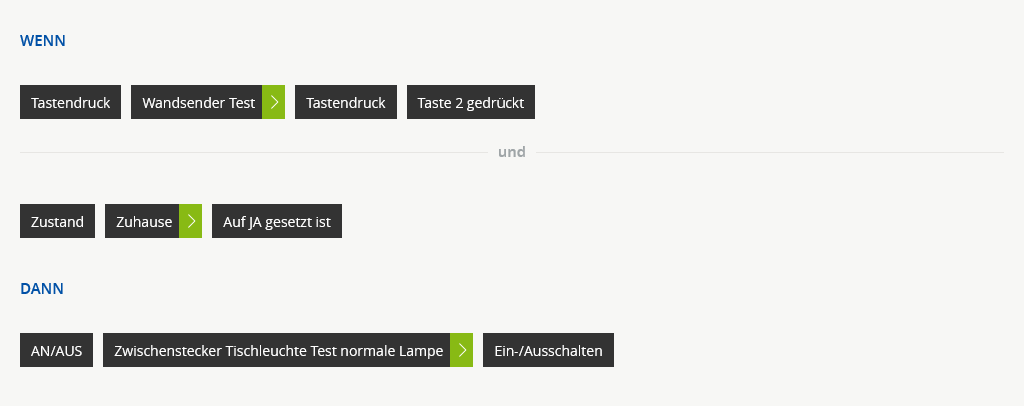
Task: Open the Zuhause state selector
Action: point(143,222)
